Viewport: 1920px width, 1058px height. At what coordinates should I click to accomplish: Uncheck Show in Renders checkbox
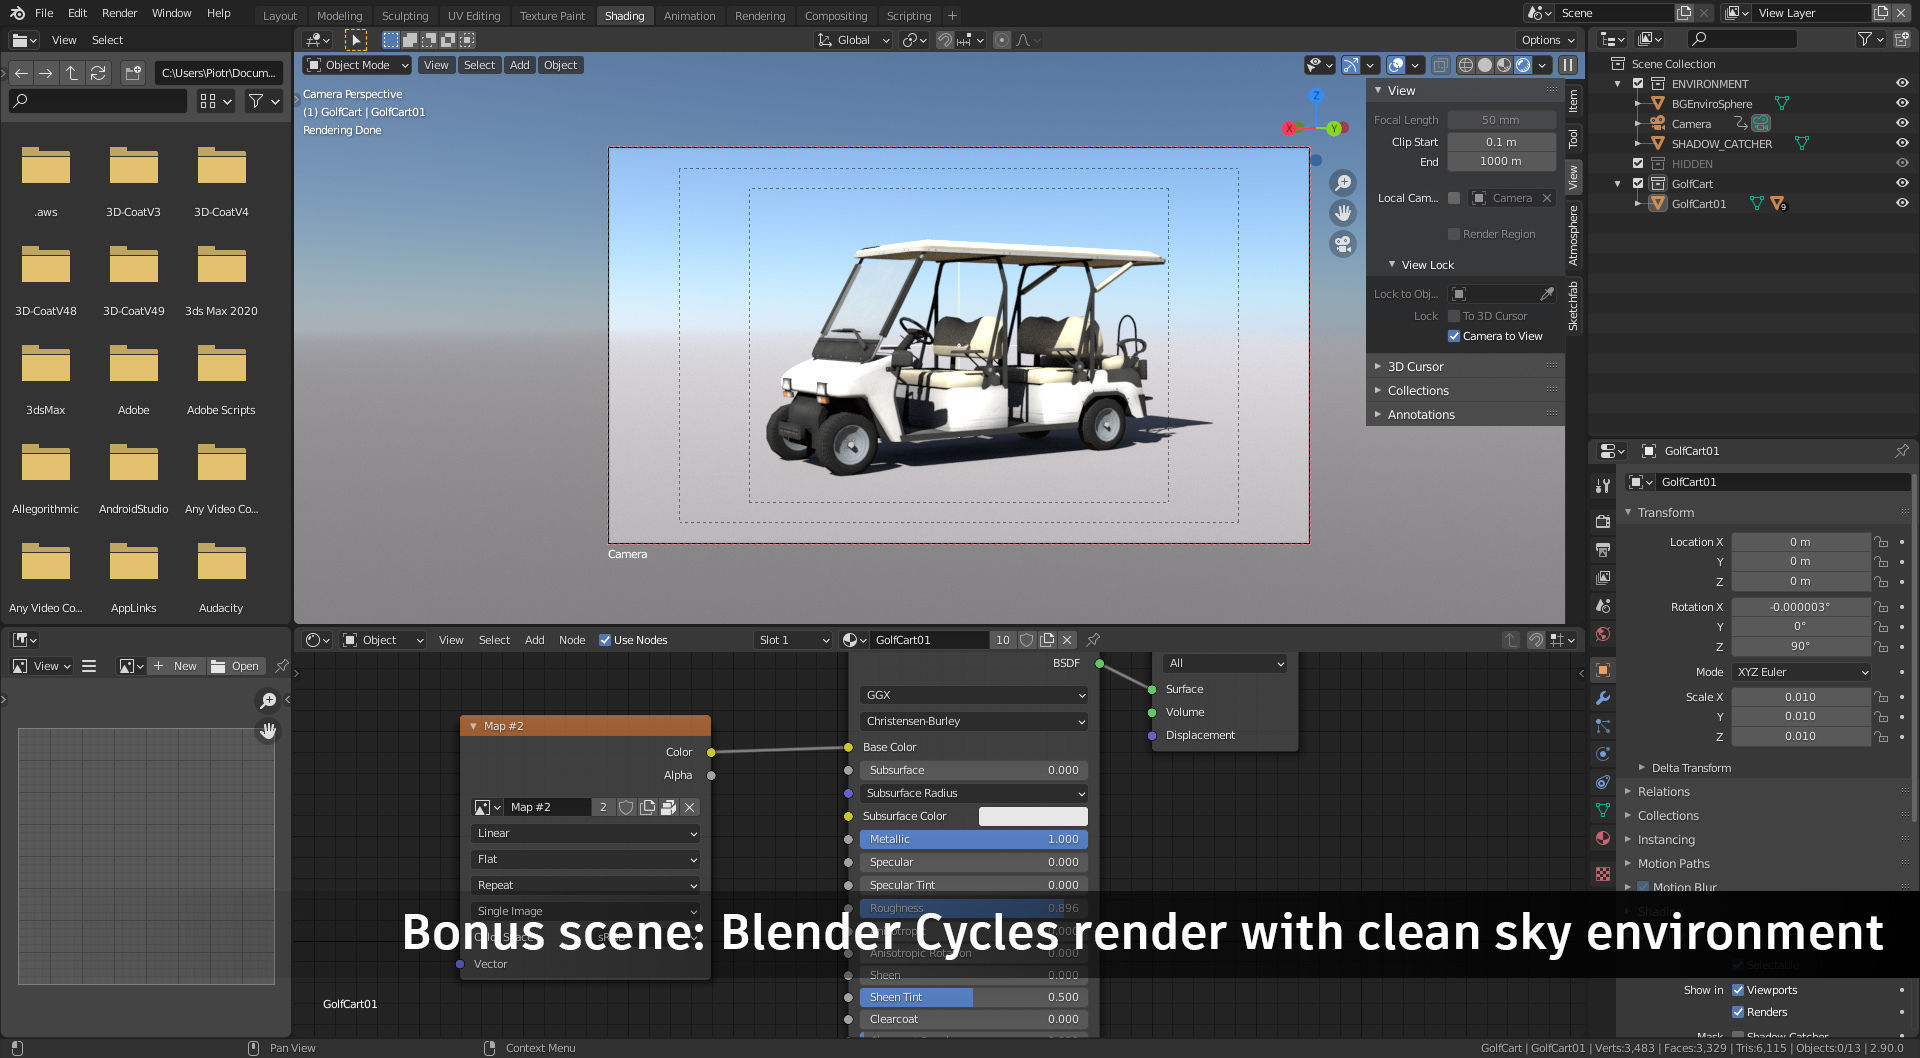[1738, 1012]
